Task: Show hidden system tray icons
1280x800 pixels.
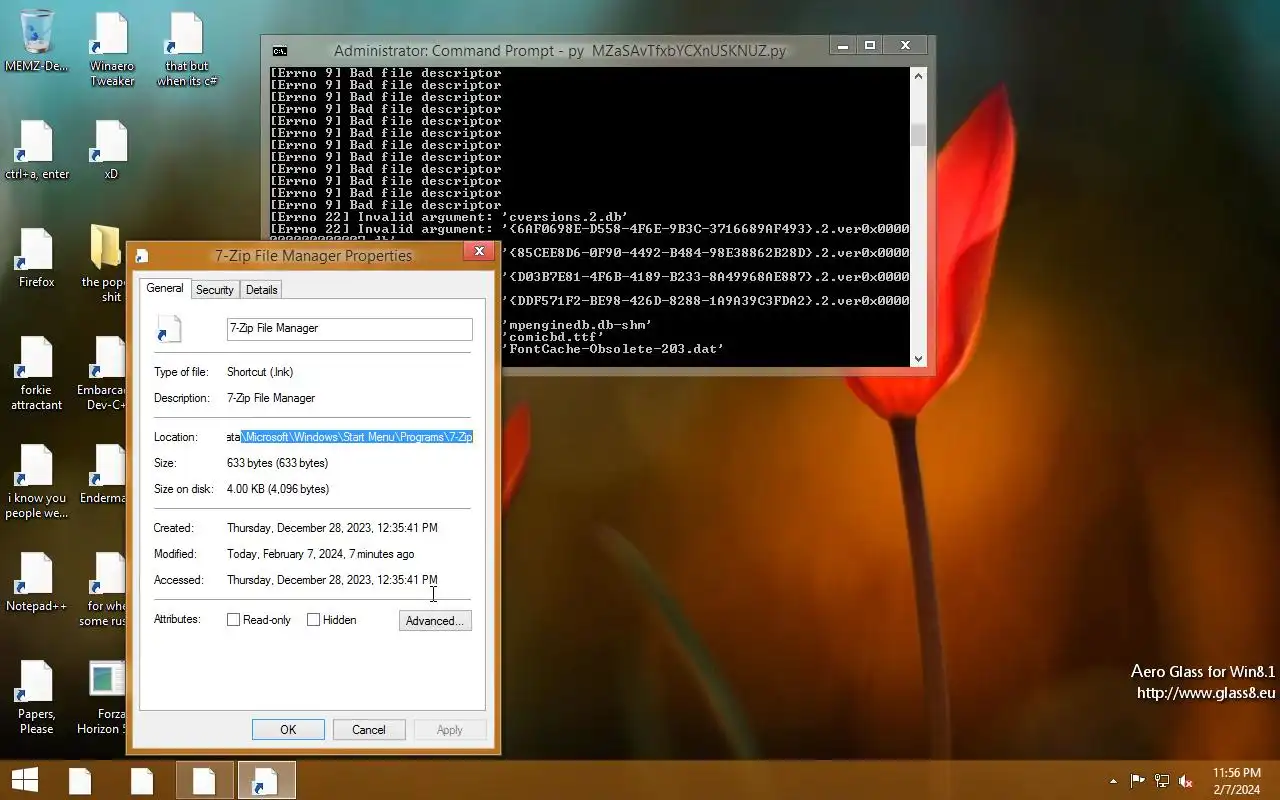Action: 1113,781
